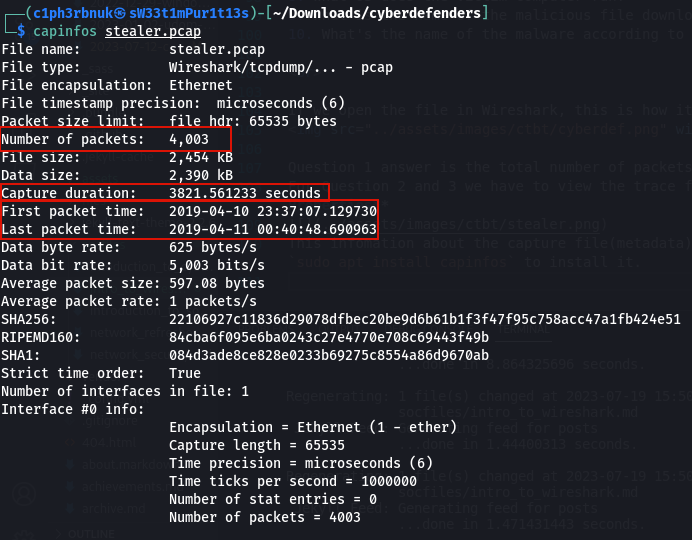Click the Capture duration 3821.561233 seconds value
Viewport: 692px width, 540px height.
(244, 193)
